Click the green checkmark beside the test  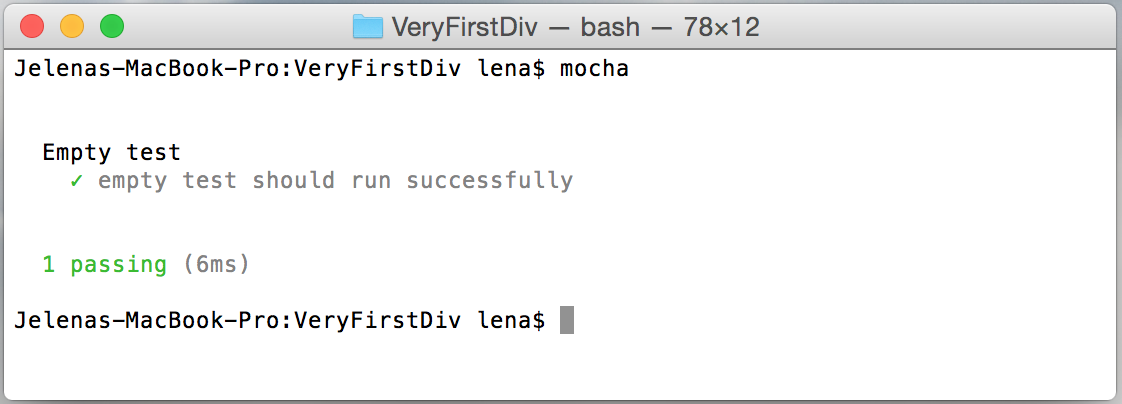[77, 180]
